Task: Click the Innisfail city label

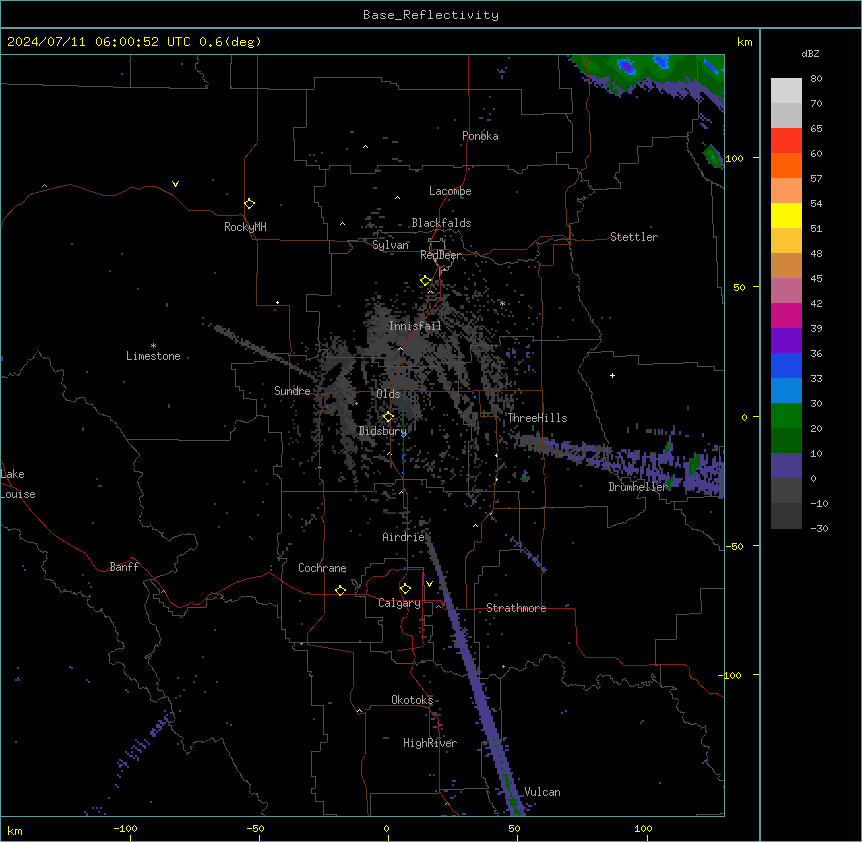Action: 415,326
